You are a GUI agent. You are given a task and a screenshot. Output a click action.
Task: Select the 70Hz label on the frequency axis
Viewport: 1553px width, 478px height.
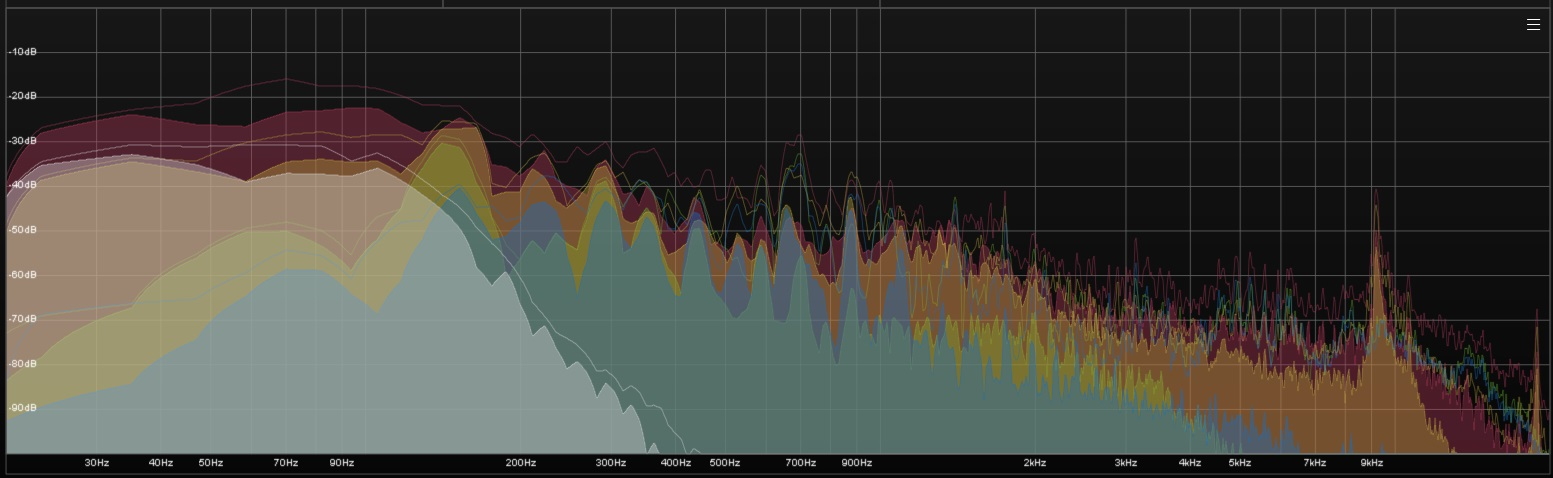tap(285, 463)
